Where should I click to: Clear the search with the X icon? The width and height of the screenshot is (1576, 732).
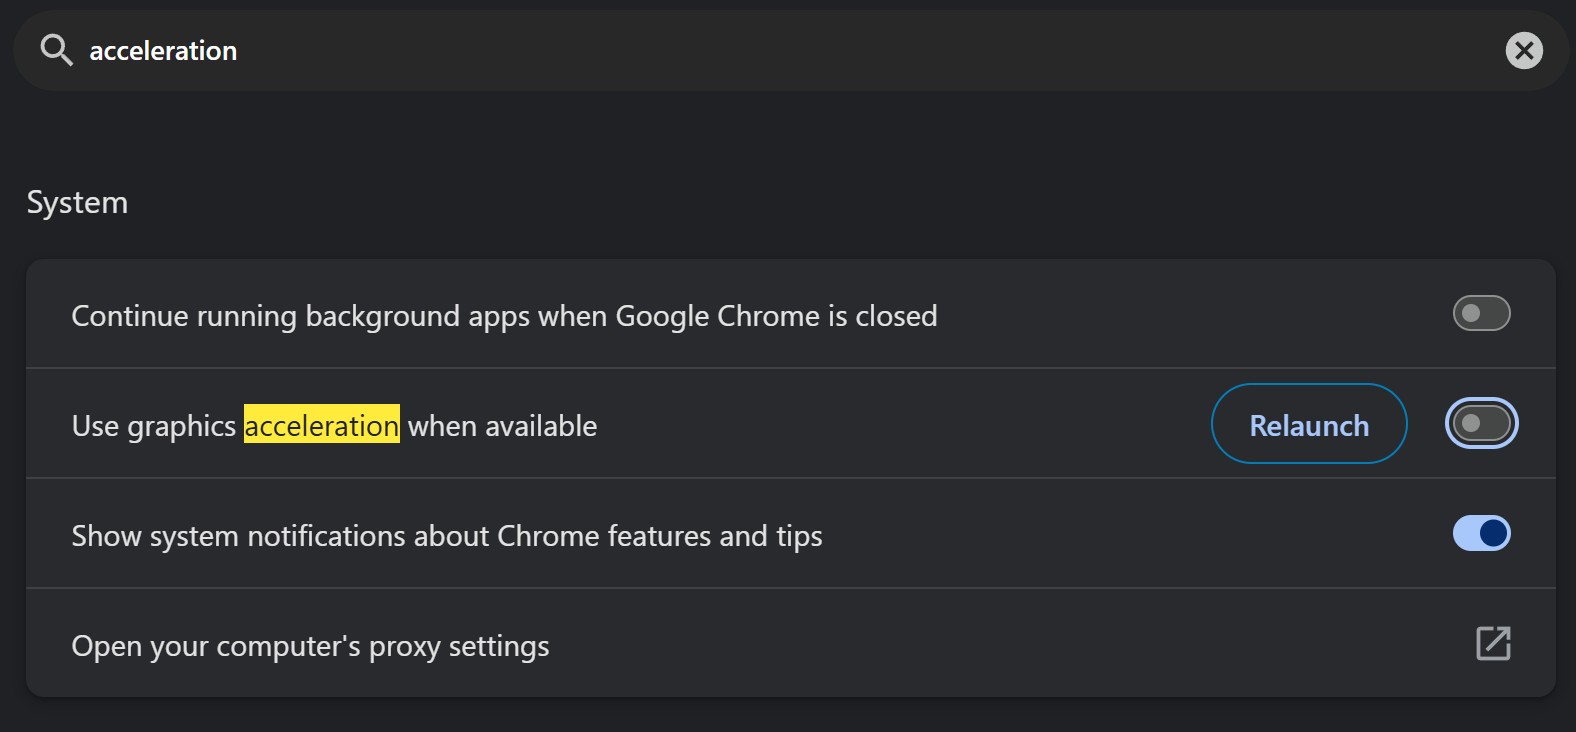coord(1524,50)
